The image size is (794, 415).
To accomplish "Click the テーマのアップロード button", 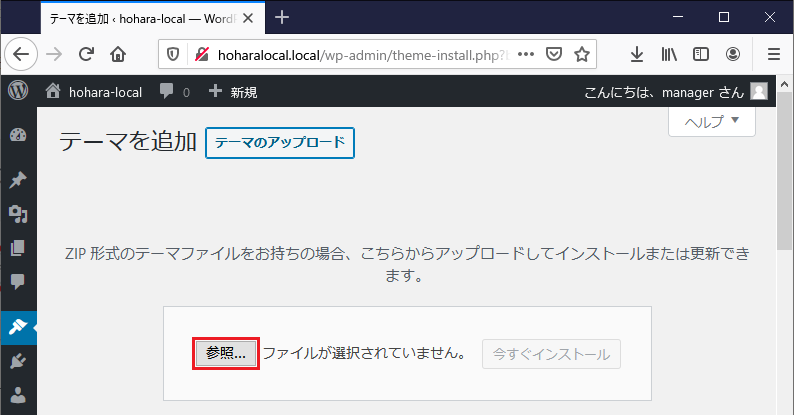I will click(x=280, y=142).
